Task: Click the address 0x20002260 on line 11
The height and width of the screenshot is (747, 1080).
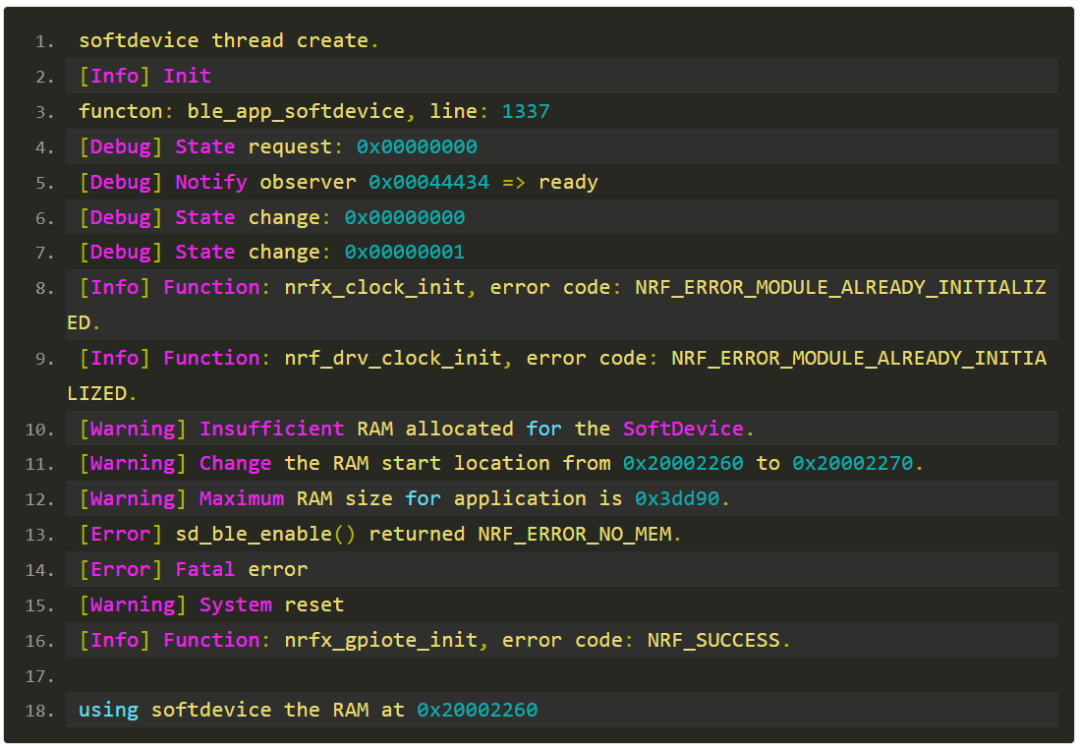Action: point(683,463)
